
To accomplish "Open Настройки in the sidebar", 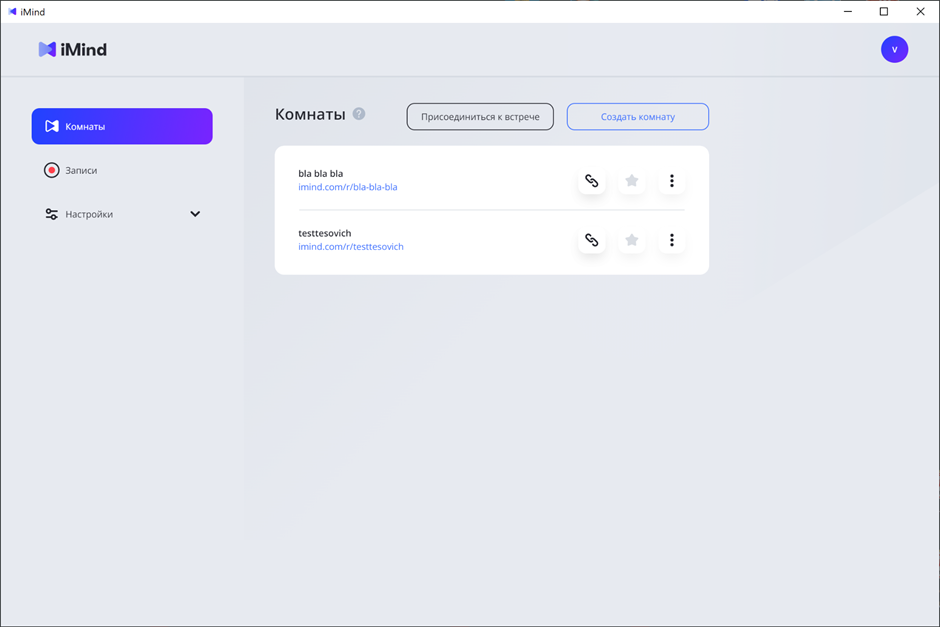I will (x=122, y=214).
